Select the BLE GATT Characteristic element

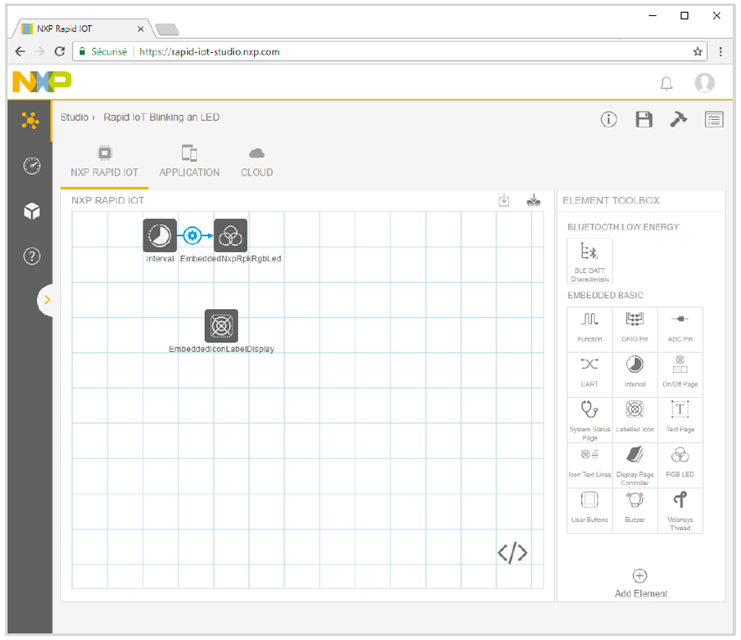[x=589, y=260]
